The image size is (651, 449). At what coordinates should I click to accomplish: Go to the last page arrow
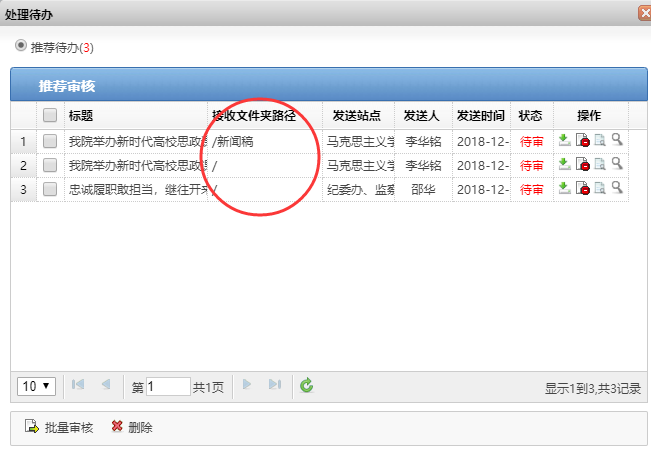275,385
